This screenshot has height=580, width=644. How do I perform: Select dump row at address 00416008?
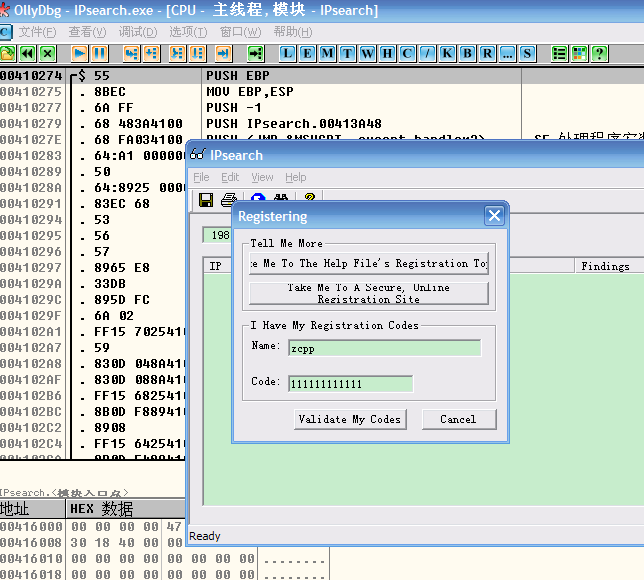coord(93,543)
